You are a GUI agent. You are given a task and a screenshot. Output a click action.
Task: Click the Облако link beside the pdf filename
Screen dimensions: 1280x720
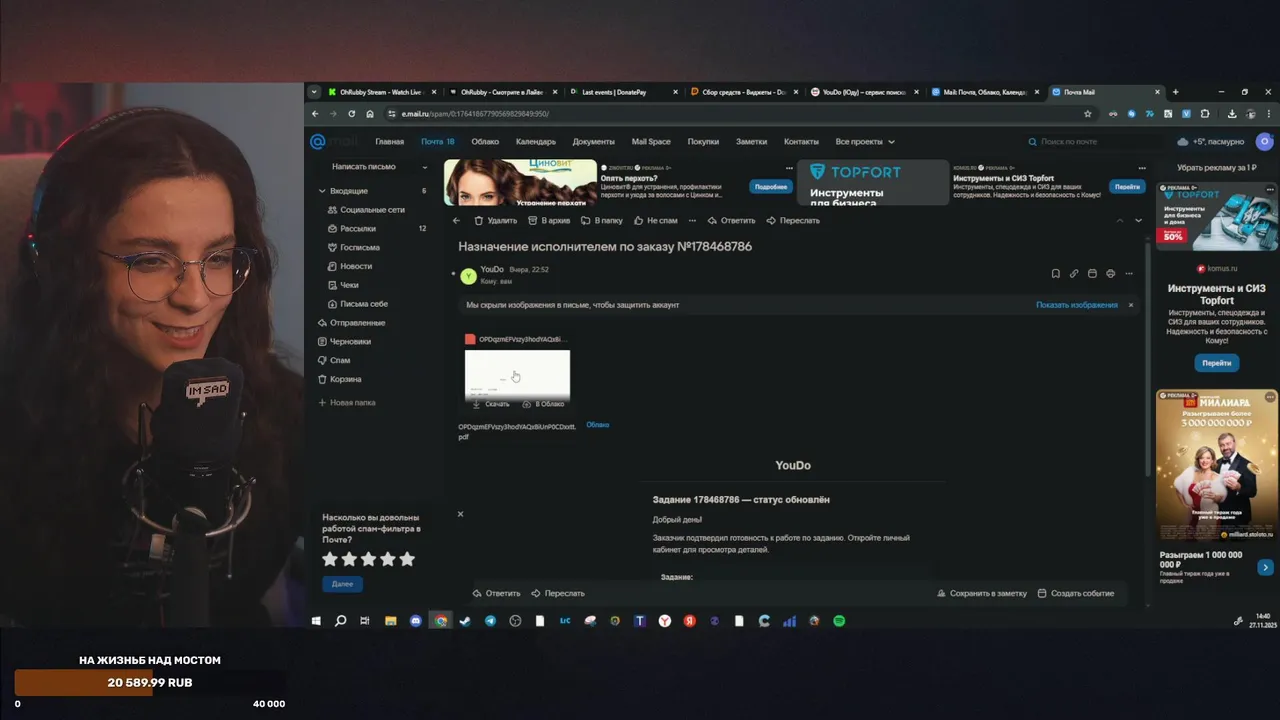click(x=597, y=425)
